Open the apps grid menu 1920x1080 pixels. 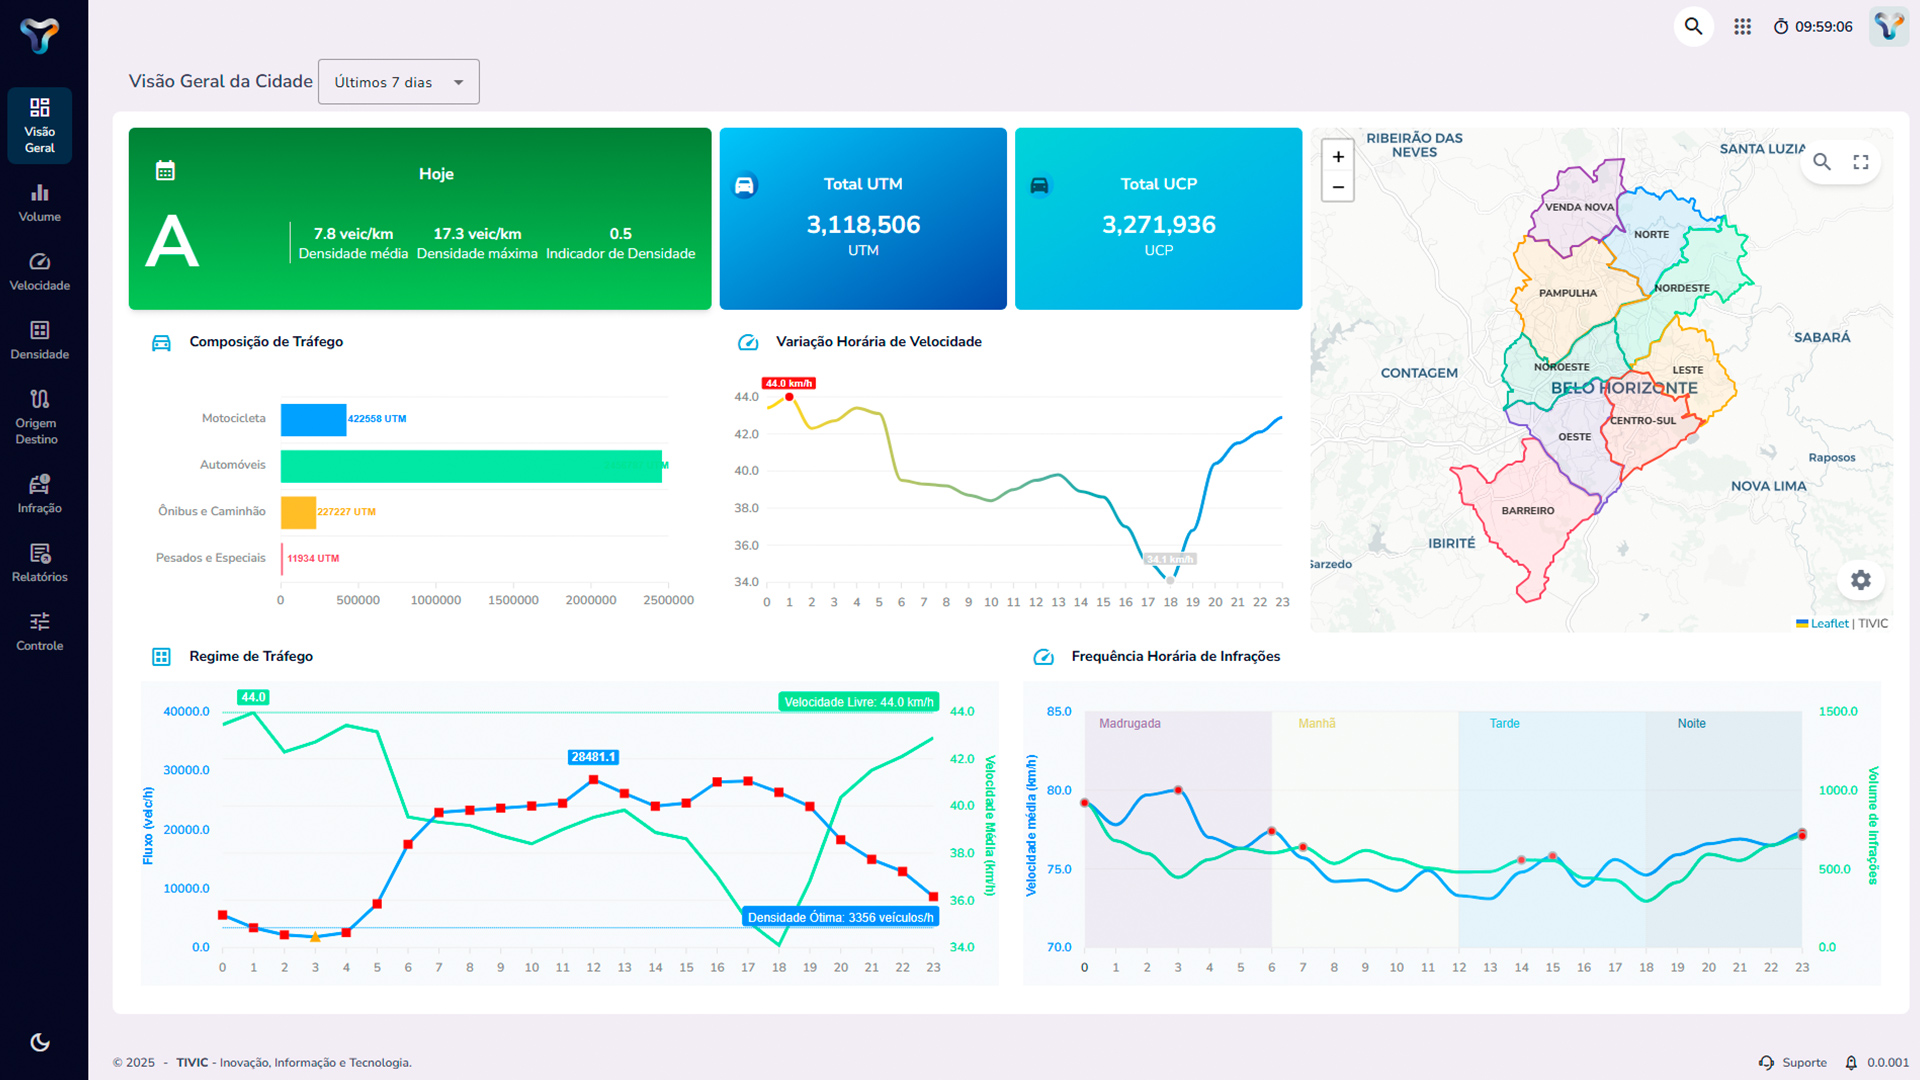(x=1742, y=27)
